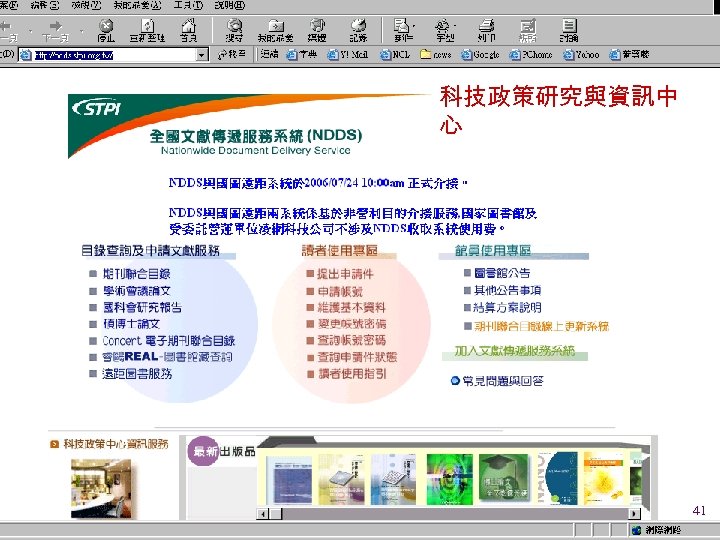This screenshot has width=720, height=540.
Task: Open the NCL shortcut in links bar
Action: [395, 55]
